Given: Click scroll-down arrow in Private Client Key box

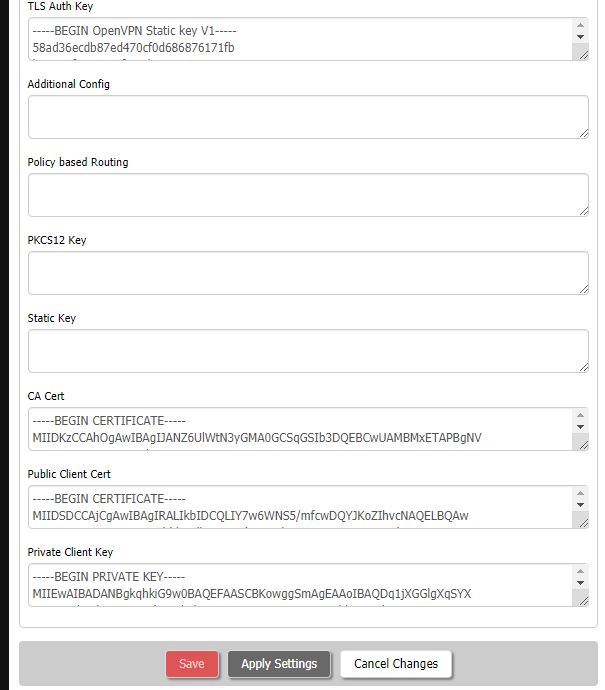Looking at the screenshot, I should click(x=580, y=583).
